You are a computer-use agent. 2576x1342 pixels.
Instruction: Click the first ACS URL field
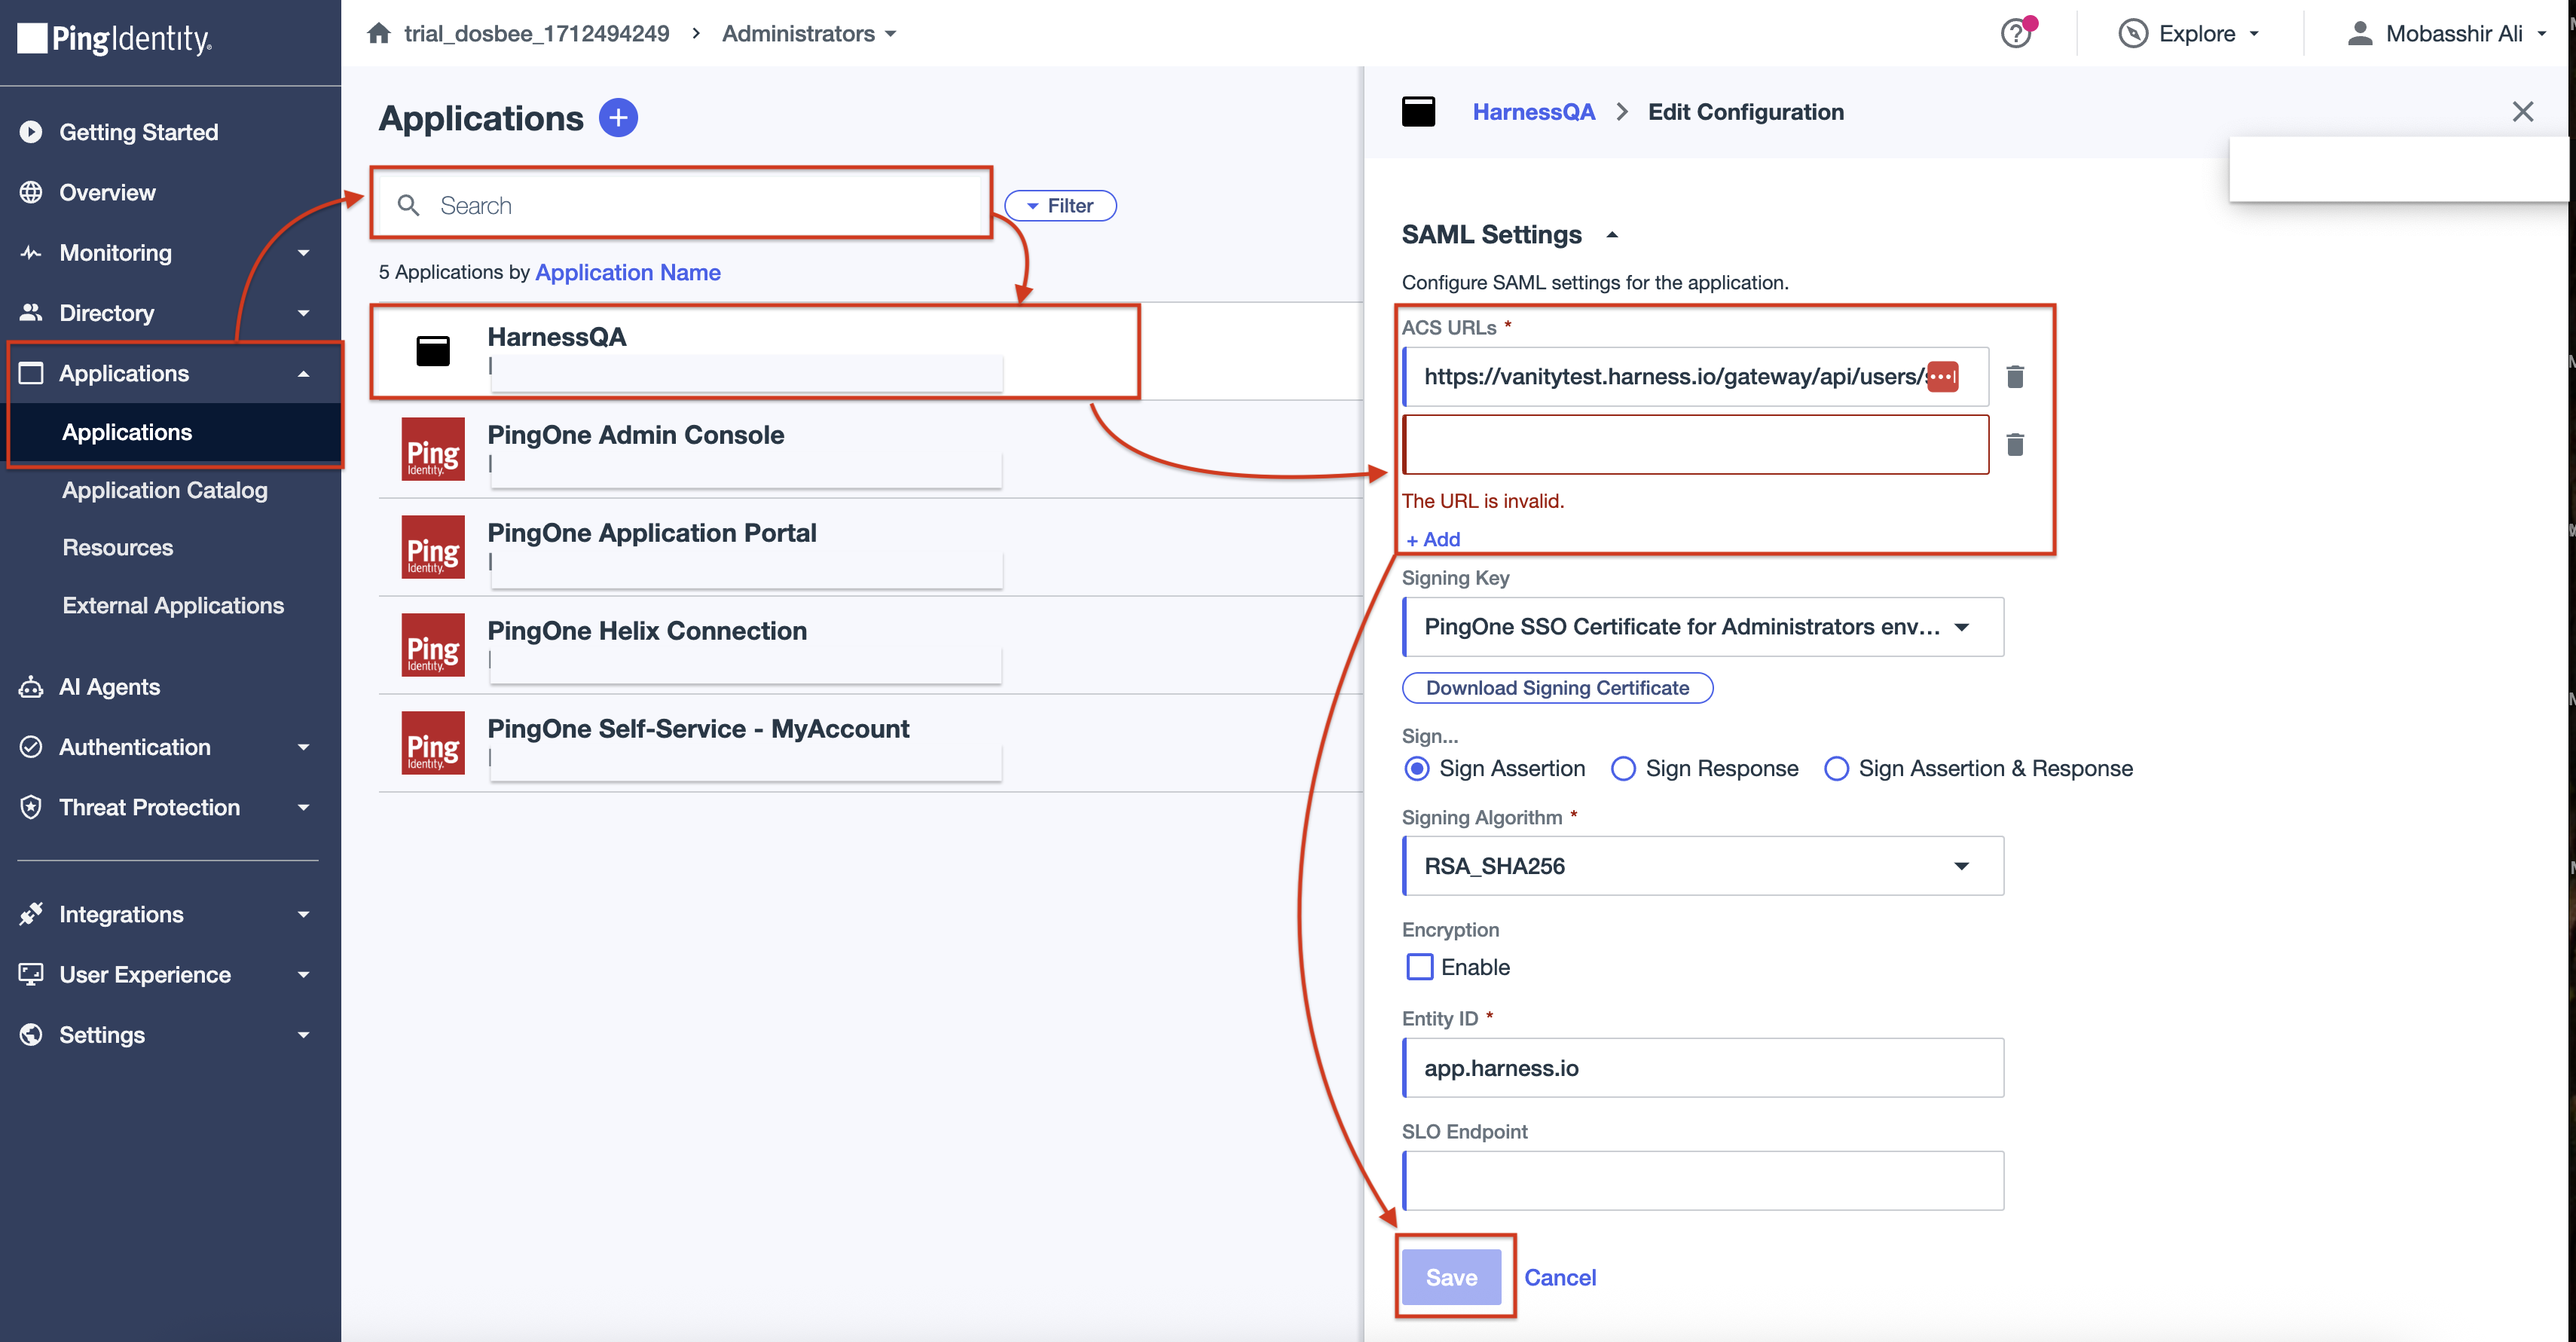tap(1696, 377)
